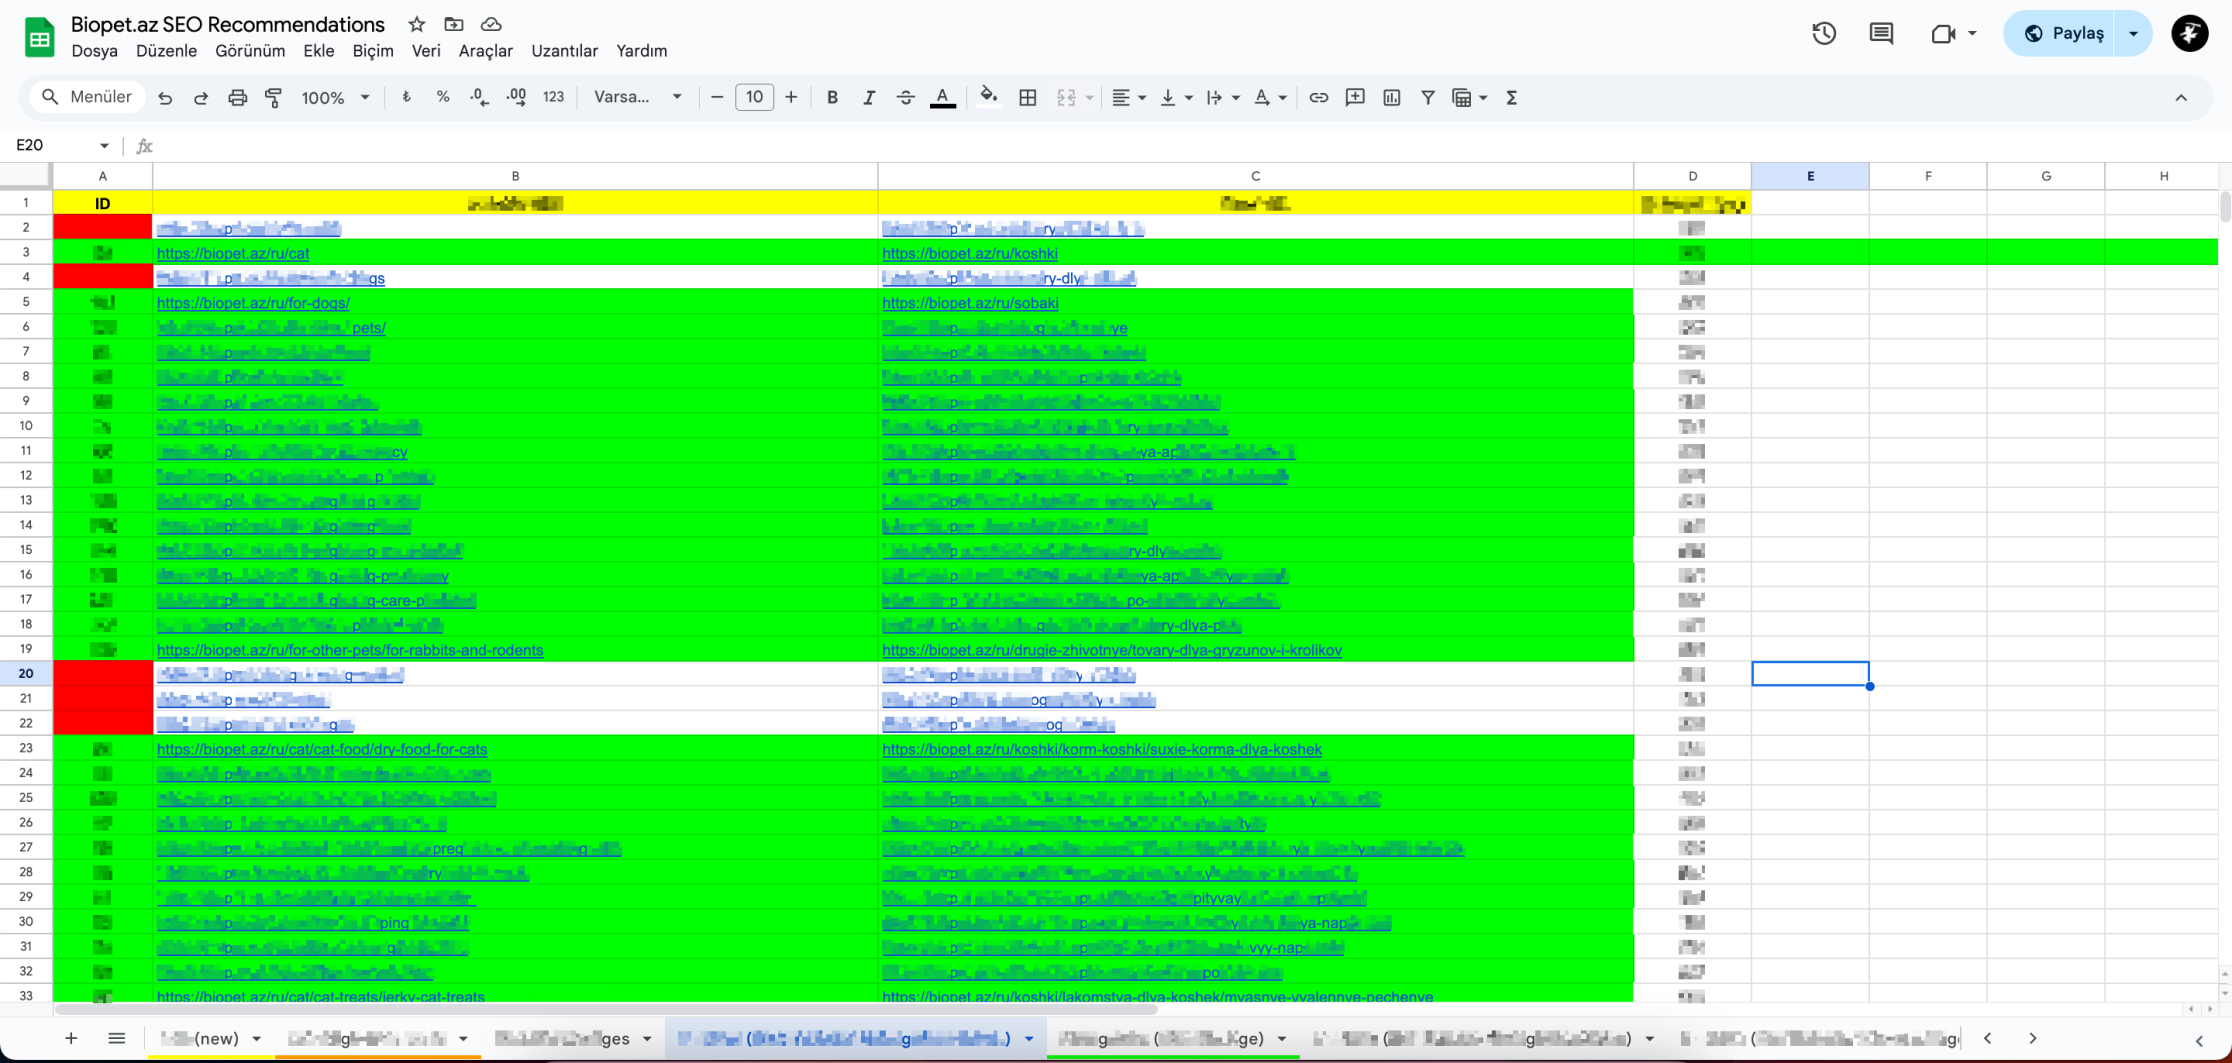
Task: Open the https://biopet.az/ru/for-dogs/ link
Action: (253, 303)
